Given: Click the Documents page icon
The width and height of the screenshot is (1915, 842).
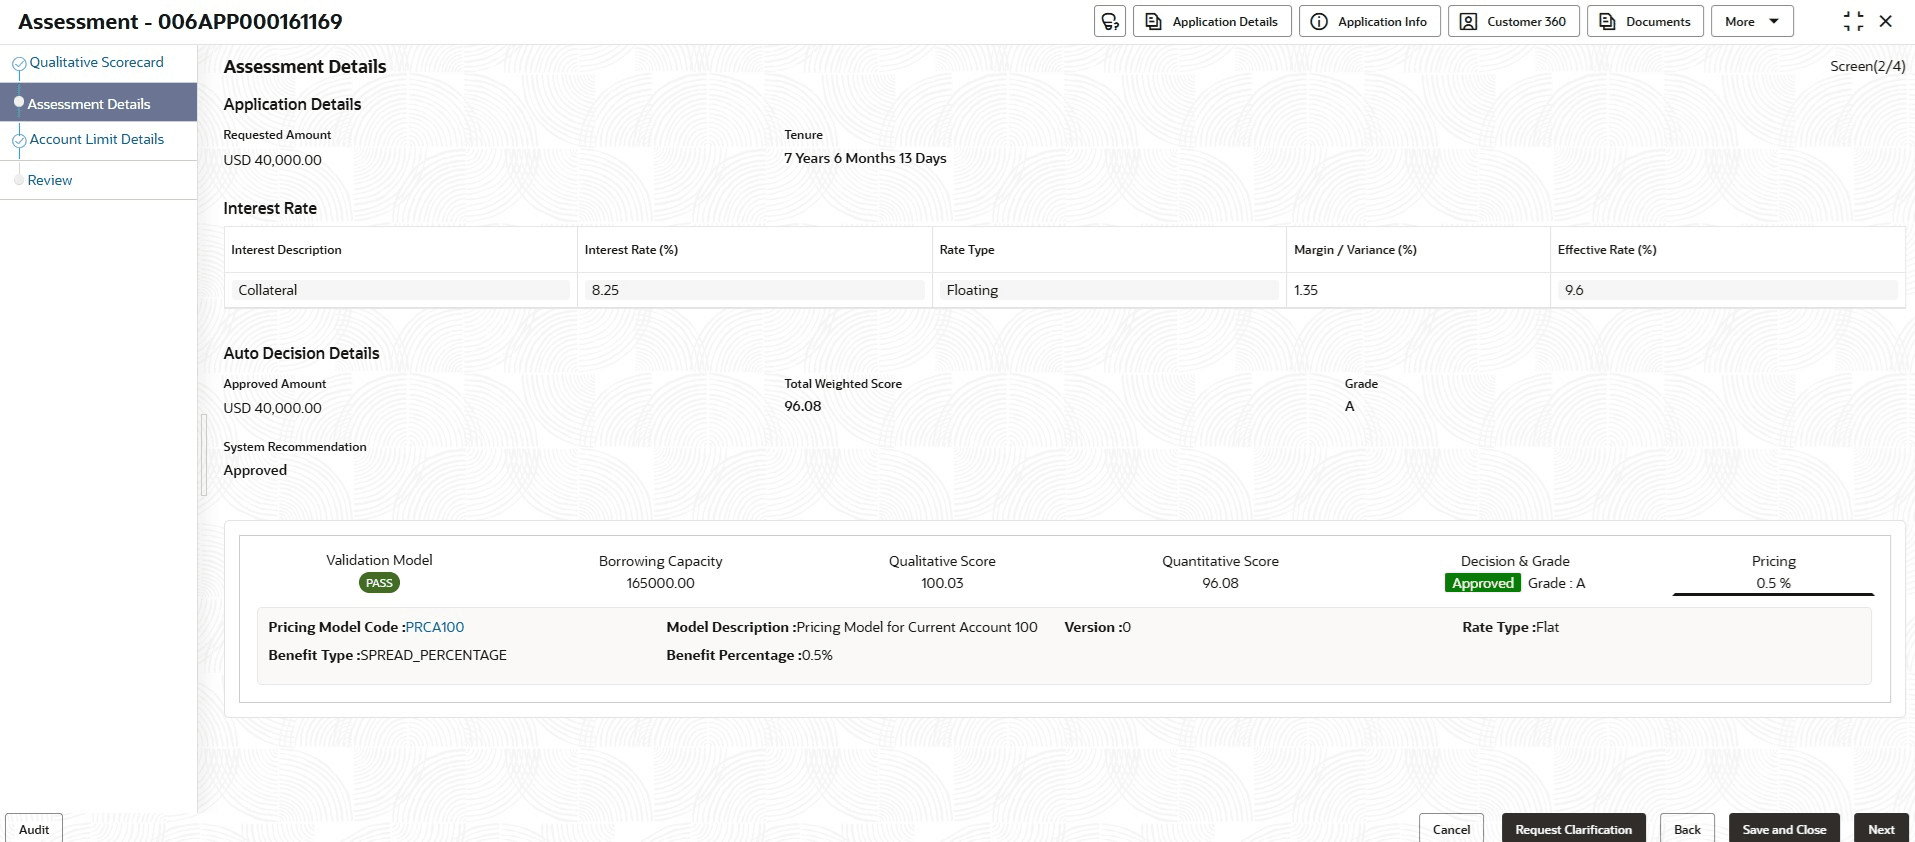Looking at the screenshot, I should (x=1607, y=21).
